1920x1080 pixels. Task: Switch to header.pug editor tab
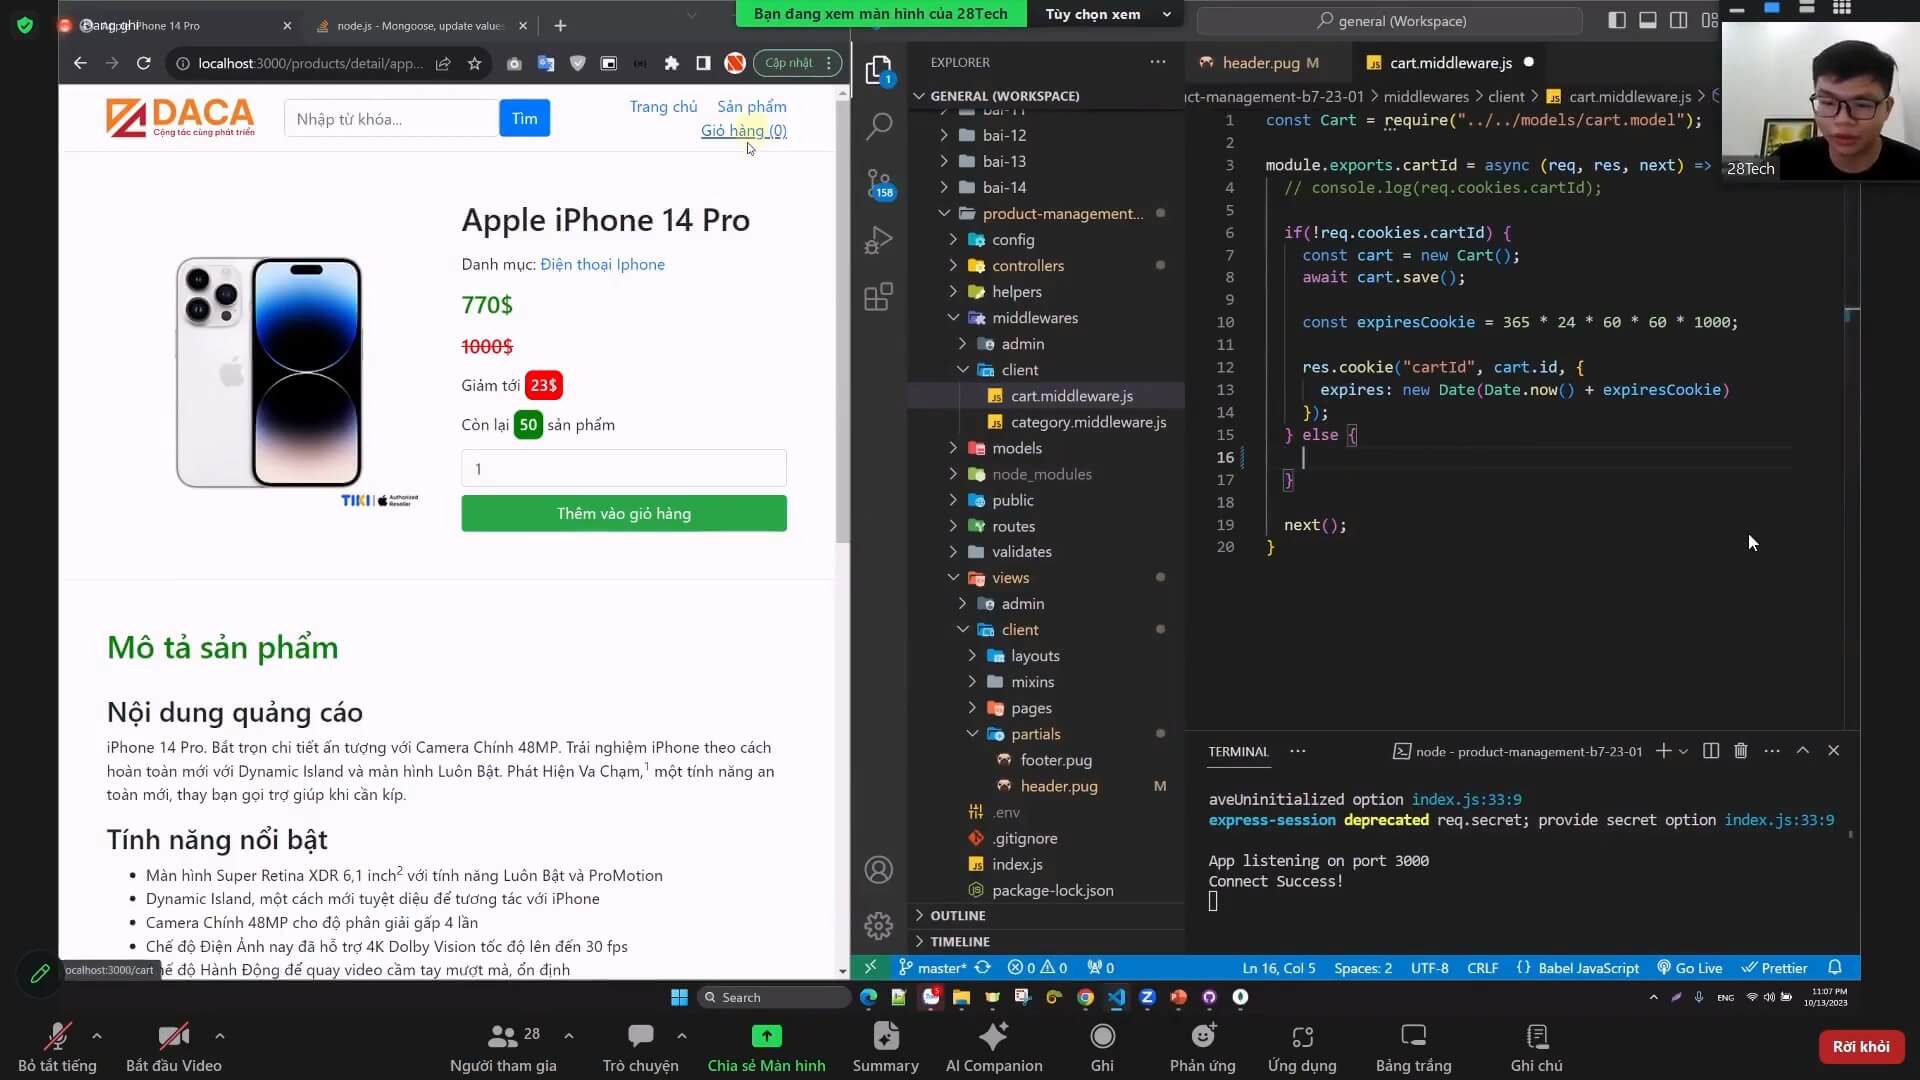1260,63
